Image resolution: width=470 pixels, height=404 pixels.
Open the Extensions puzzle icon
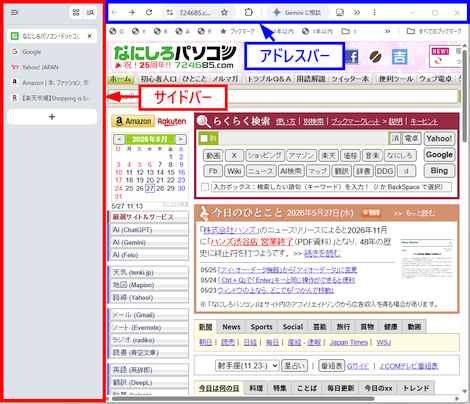tap(249, 13)
